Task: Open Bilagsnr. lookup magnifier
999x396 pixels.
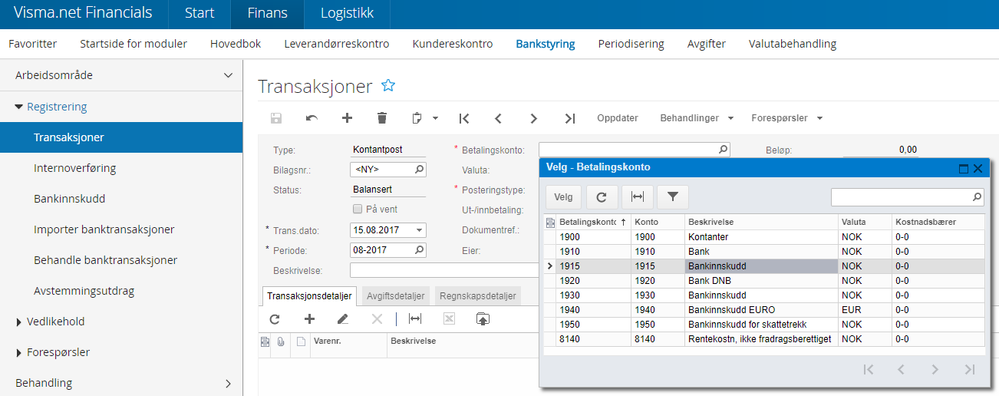Action: coord(419,170)
